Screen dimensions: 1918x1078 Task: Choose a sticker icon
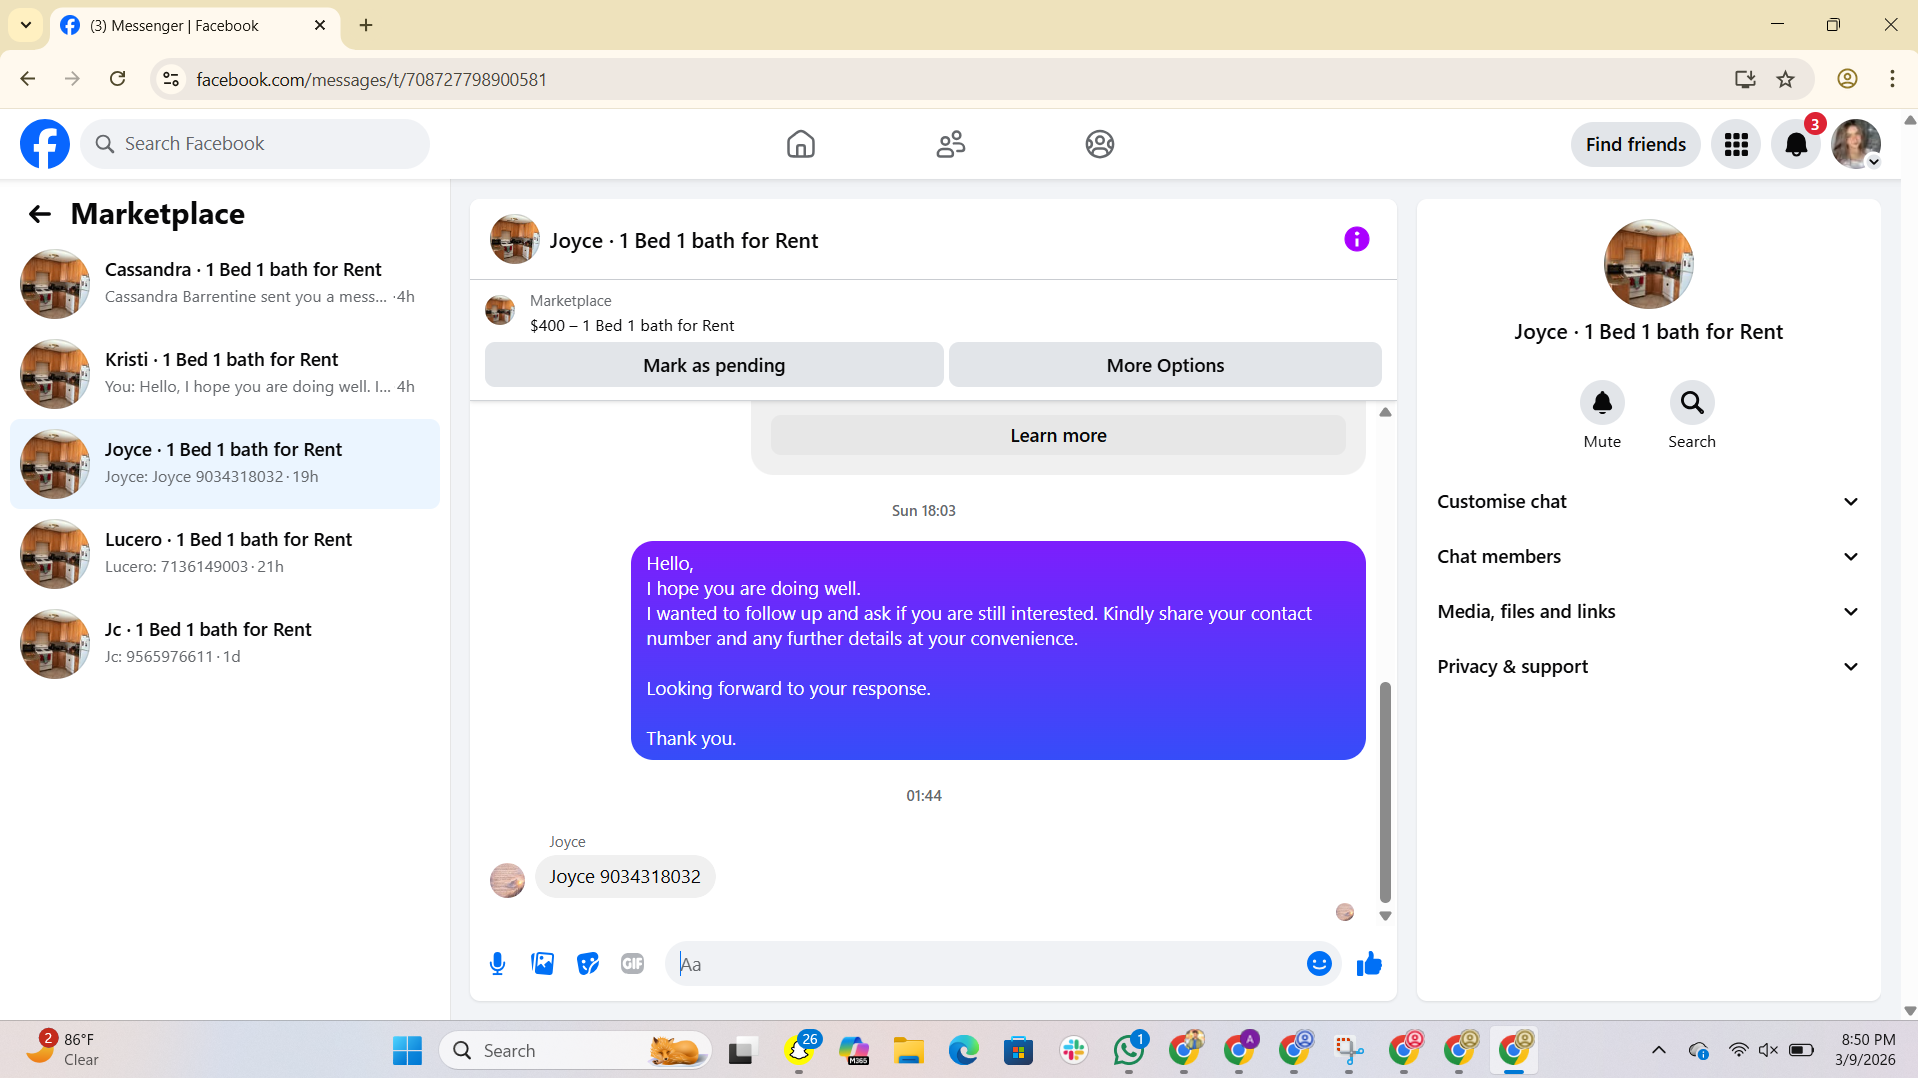(588, 964)
